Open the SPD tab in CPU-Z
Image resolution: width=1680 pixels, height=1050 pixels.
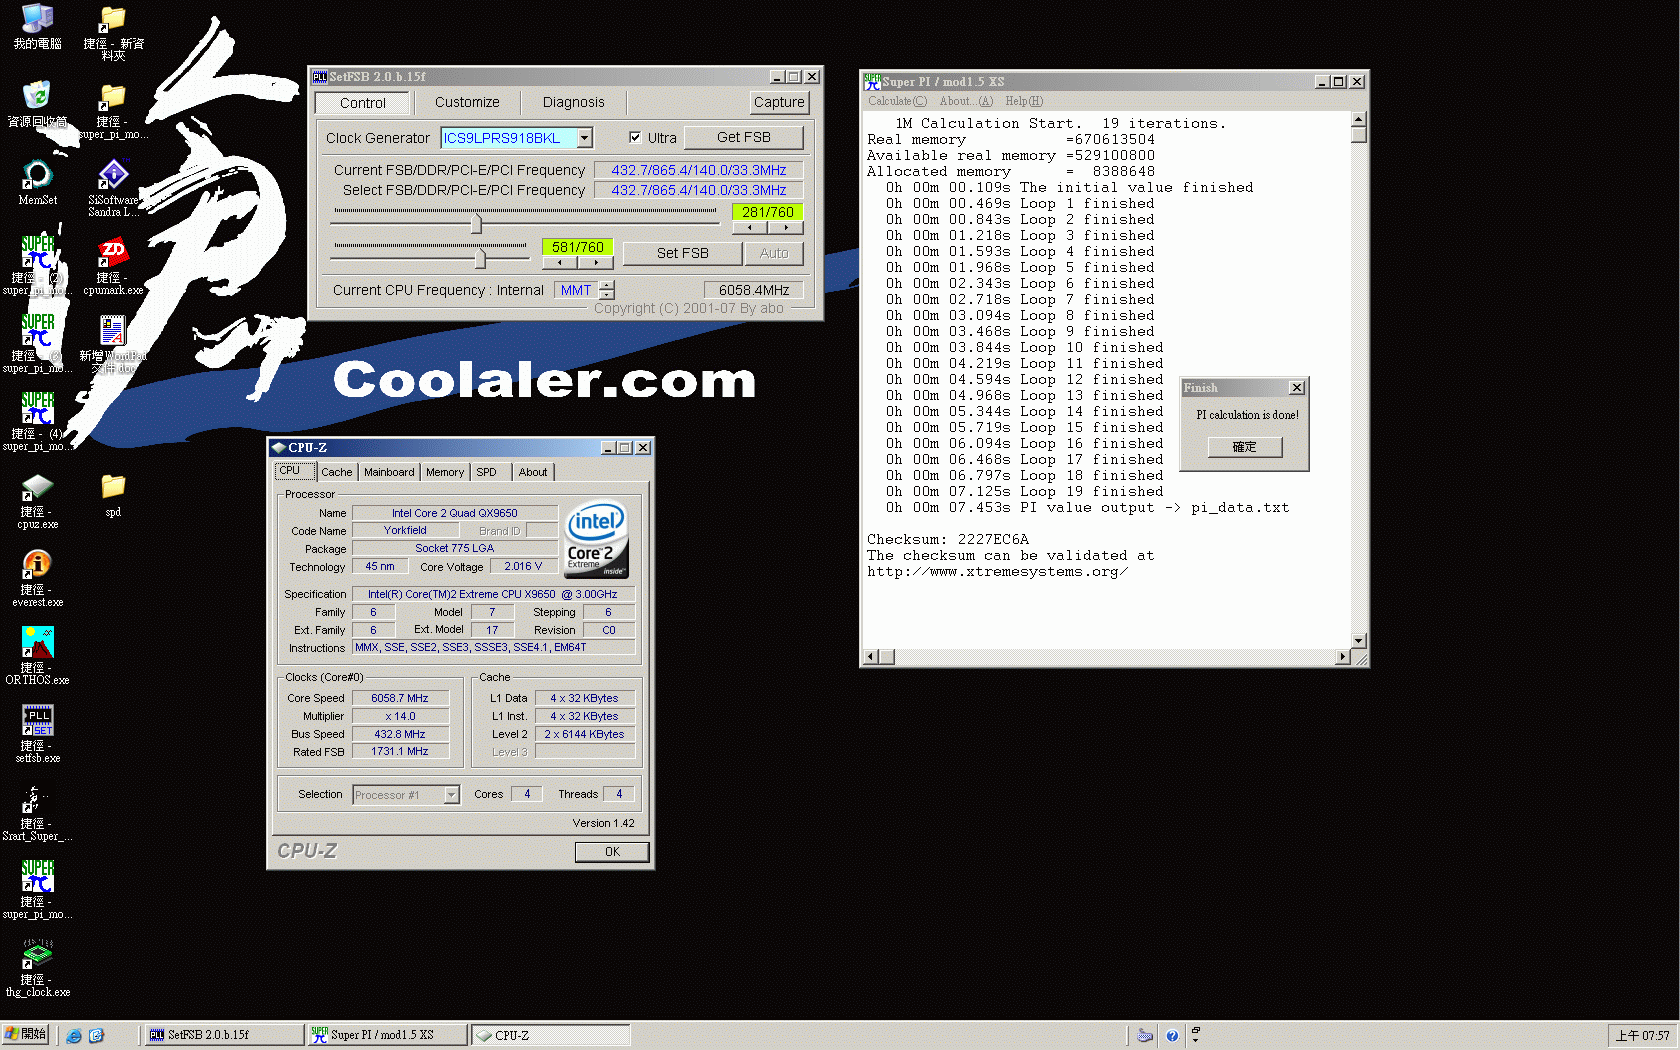point(486,472)
